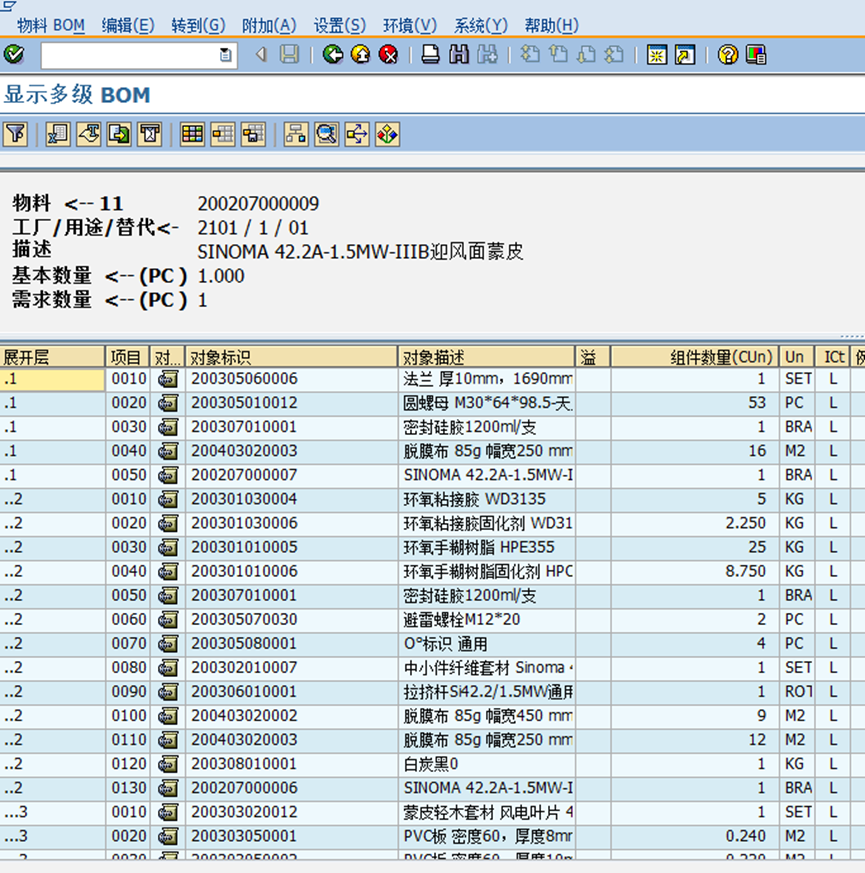Click the 对象描述 column header
865x873 pixels.
(x=486, y=357)
